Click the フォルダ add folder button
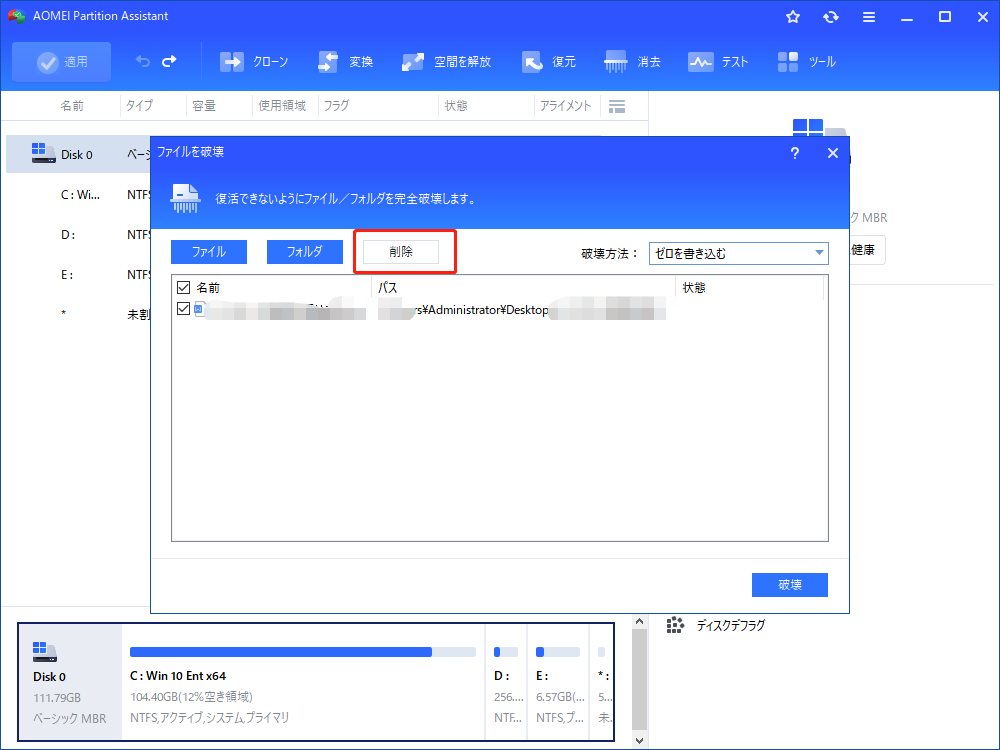Image resolution: width=1000 pixels, height=750 pixels. pyautogui.click(x=305, y=252)
